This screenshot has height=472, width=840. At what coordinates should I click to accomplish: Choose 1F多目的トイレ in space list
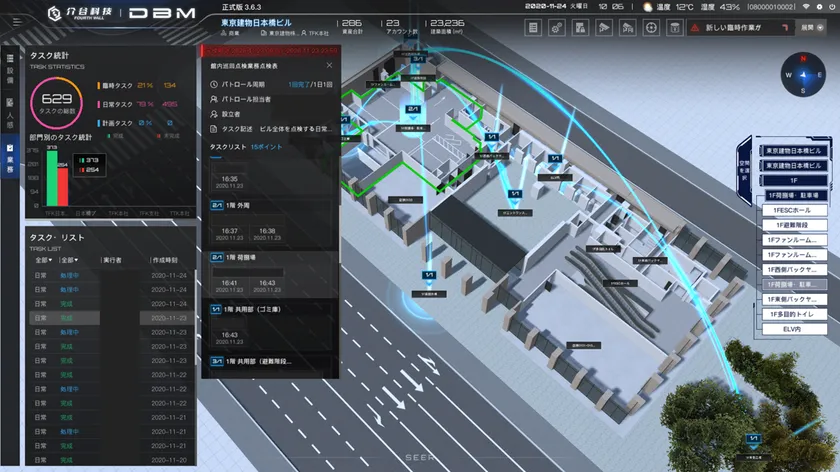[x=792, y=314]
